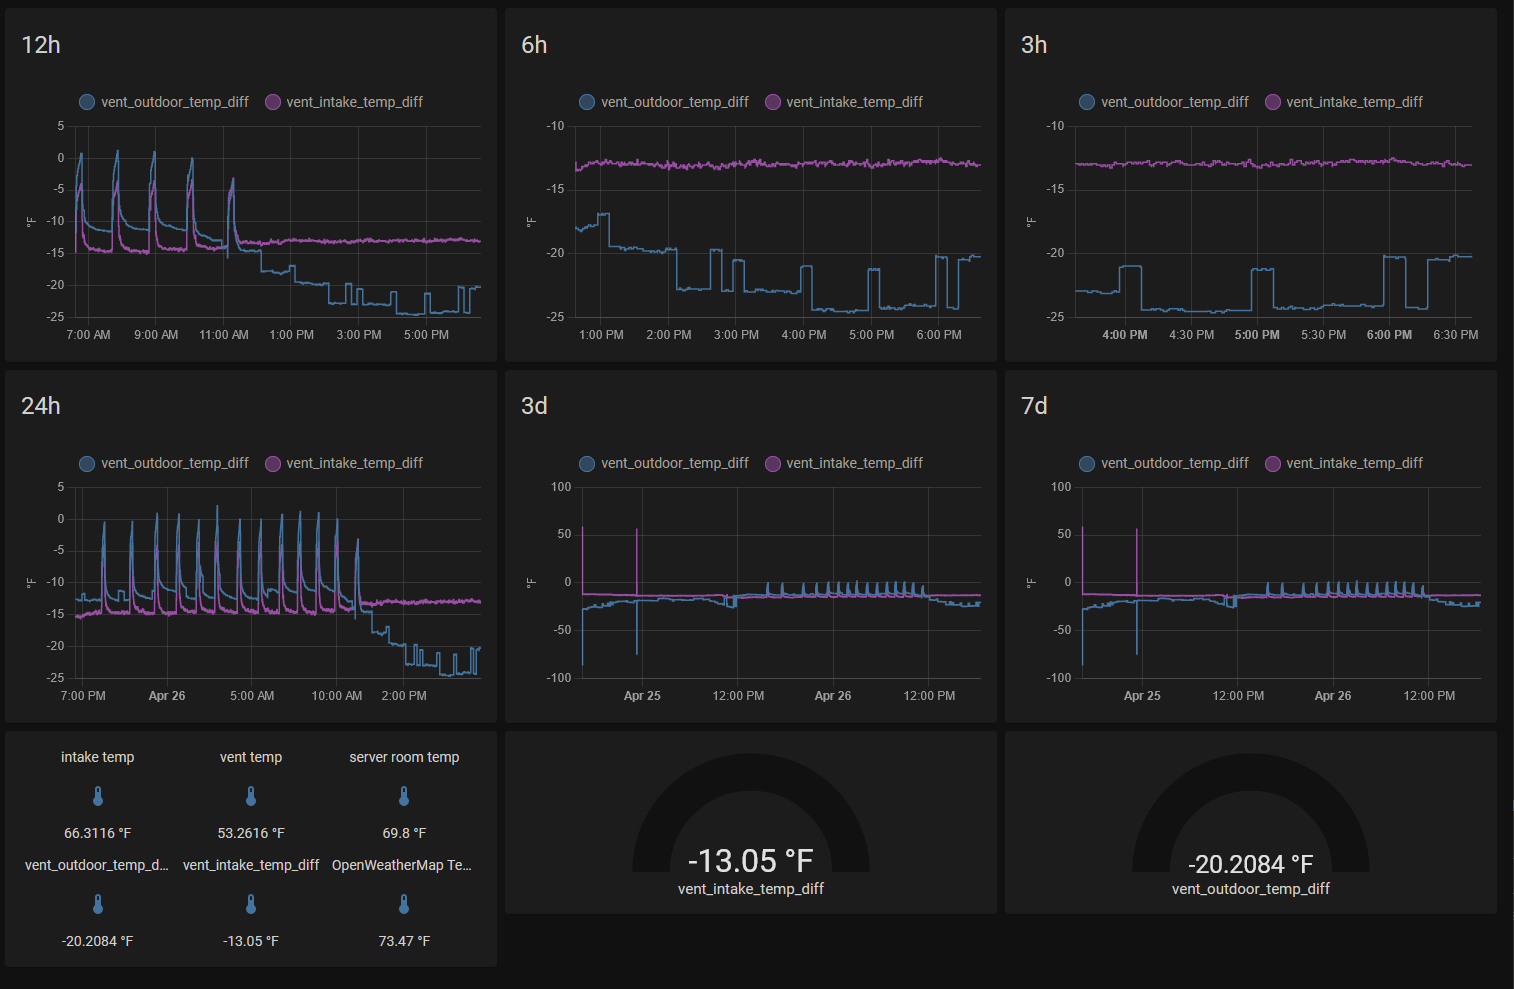Click the purple legend circle in the 6h panel
The height and width of the screenshot is (989, 1514).
pos(772,101)
